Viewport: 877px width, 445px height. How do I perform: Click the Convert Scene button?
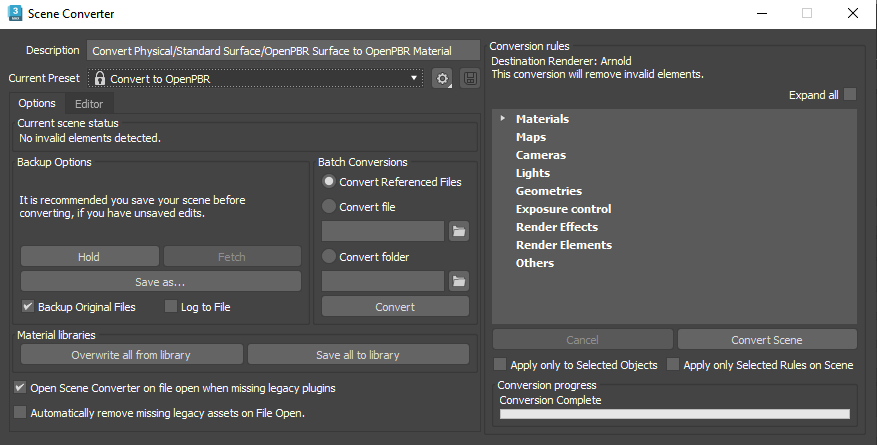(x=767, y=340)
